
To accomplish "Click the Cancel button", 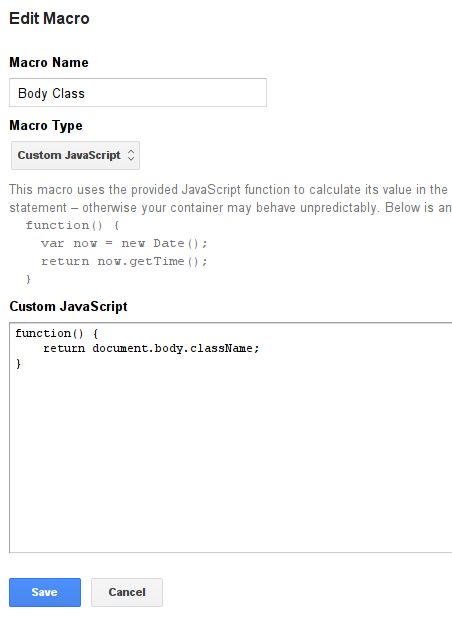I will click(127, 592).
